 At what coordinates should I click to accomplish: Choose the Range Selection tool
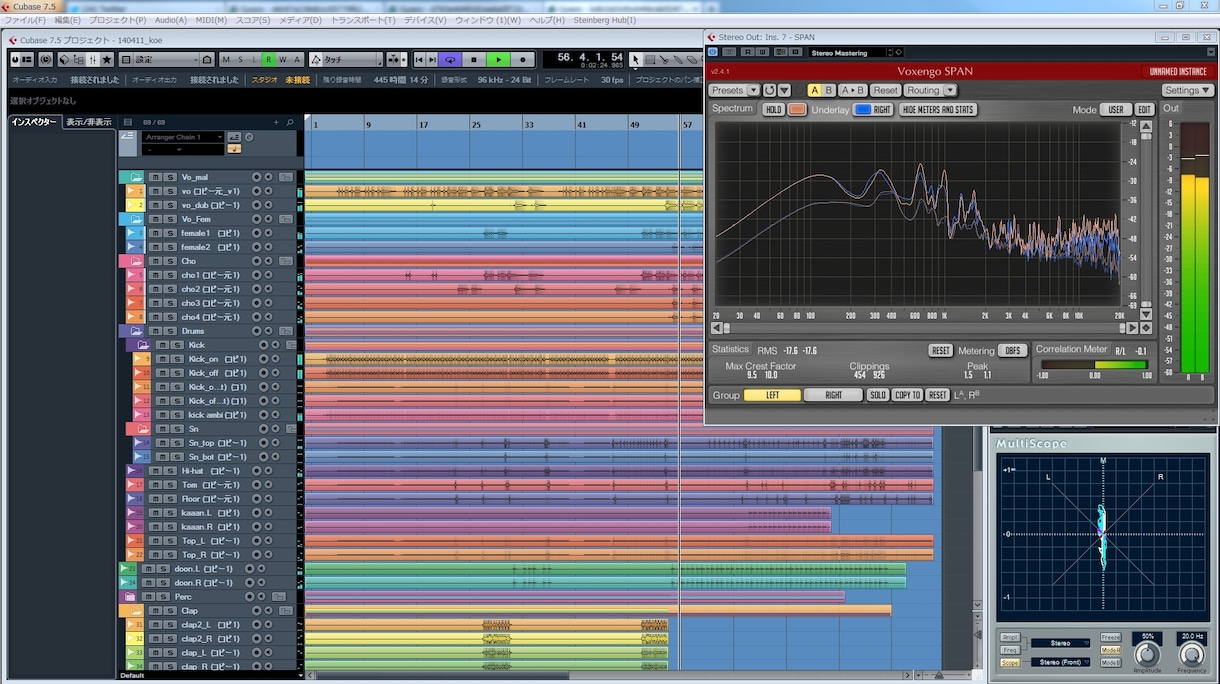[x=650, y=60]
